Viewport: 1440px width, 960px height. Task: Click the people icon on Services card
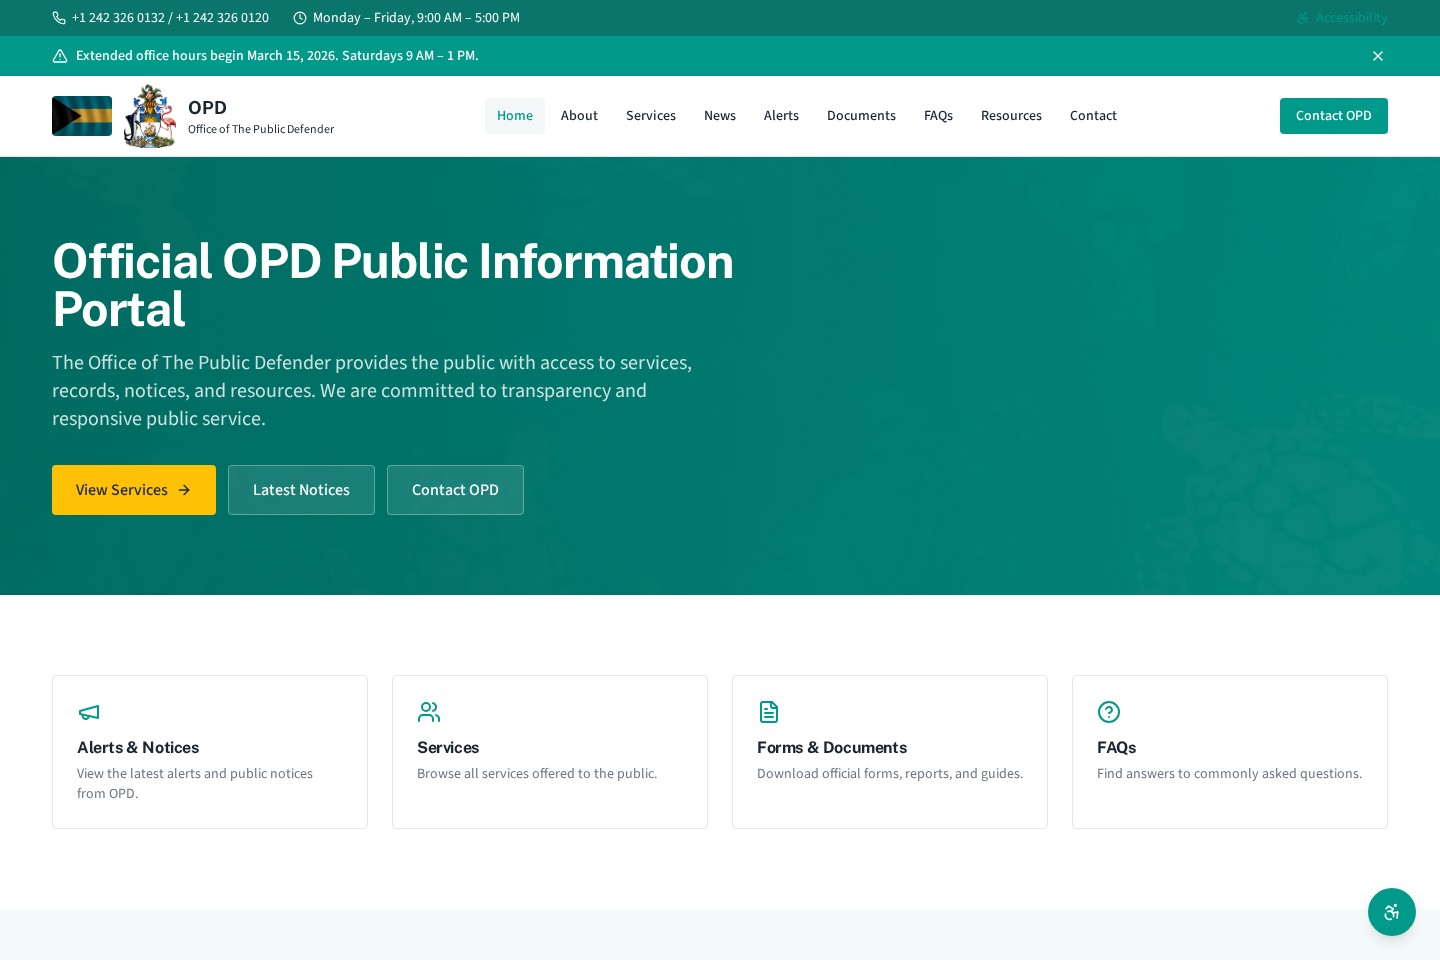click(x=429, y=712)
